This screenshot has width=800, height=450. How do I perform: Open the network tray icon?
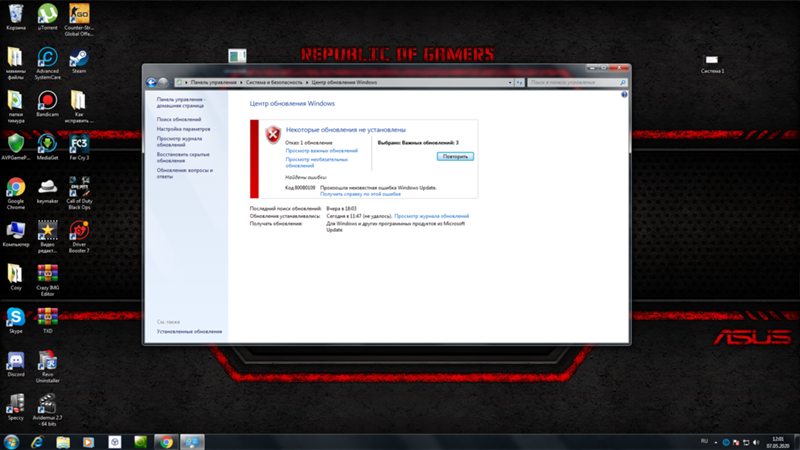746,442
